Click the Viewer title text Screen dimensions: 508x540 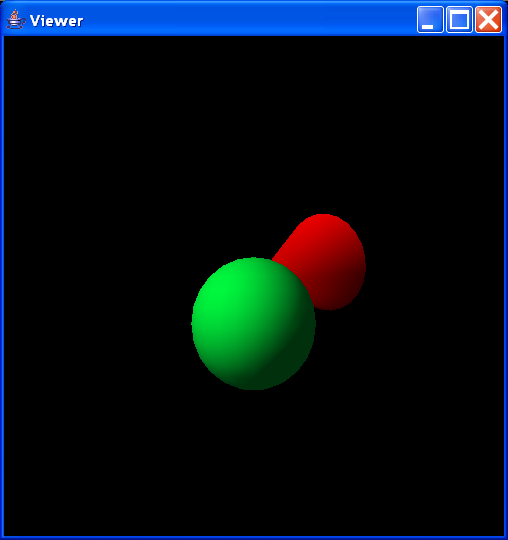(56, 21)
